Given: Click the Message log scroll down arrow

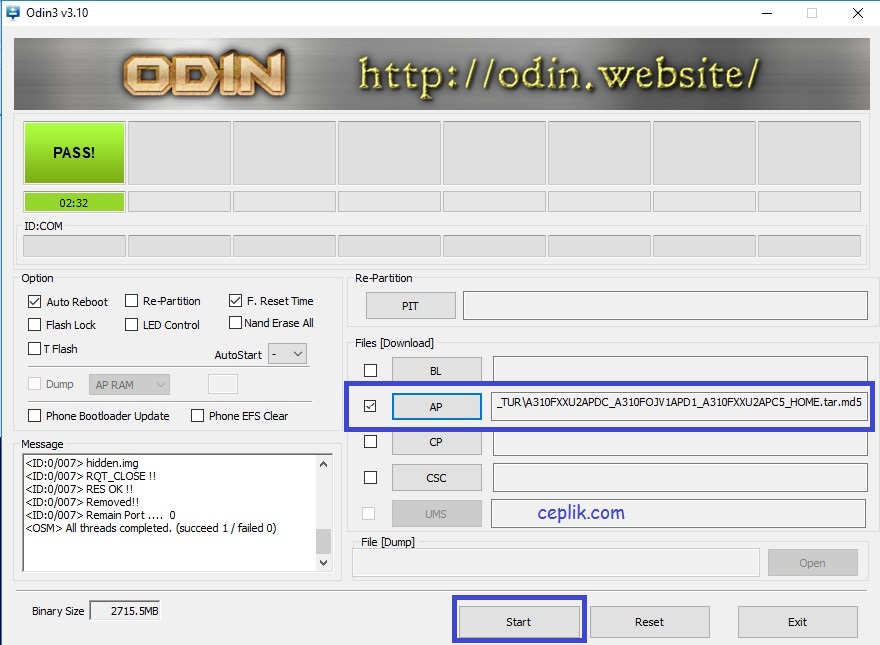Looking at the screenshot, I should 323,562.
